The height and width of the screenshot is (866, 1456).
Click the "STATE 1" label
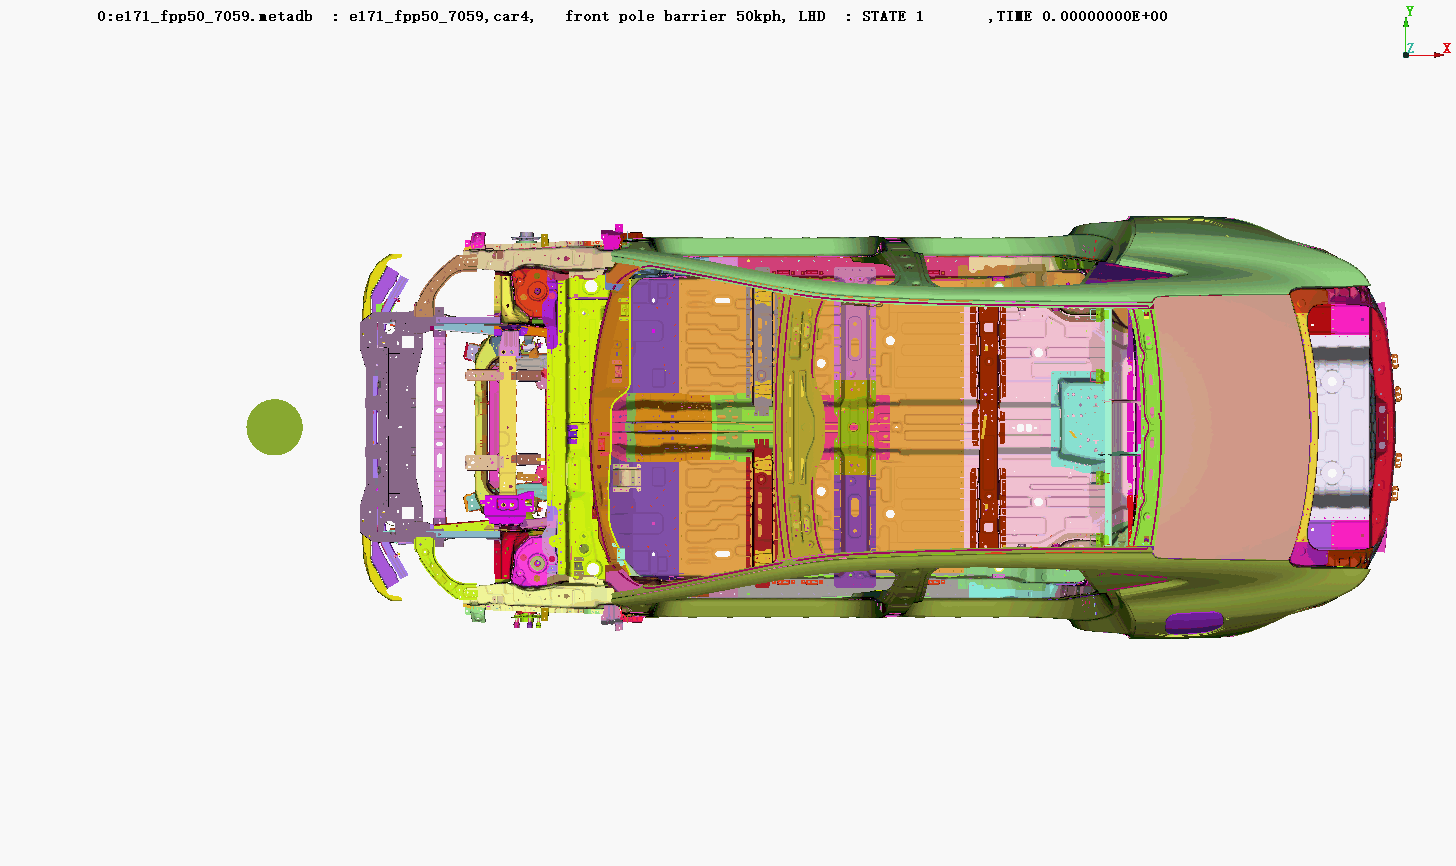pos(892,16)
